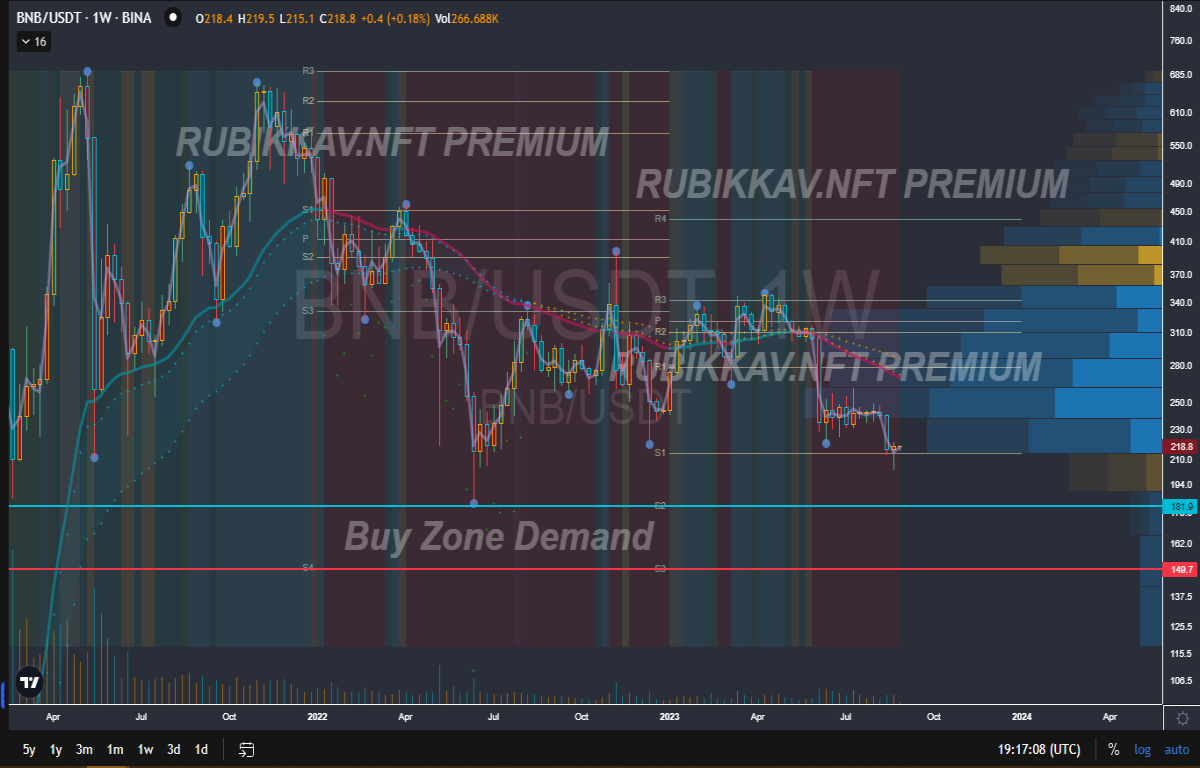Screen dimensions: 1200x768
Task: Click the 2023 label on time axis
Action: pos(669,717)
